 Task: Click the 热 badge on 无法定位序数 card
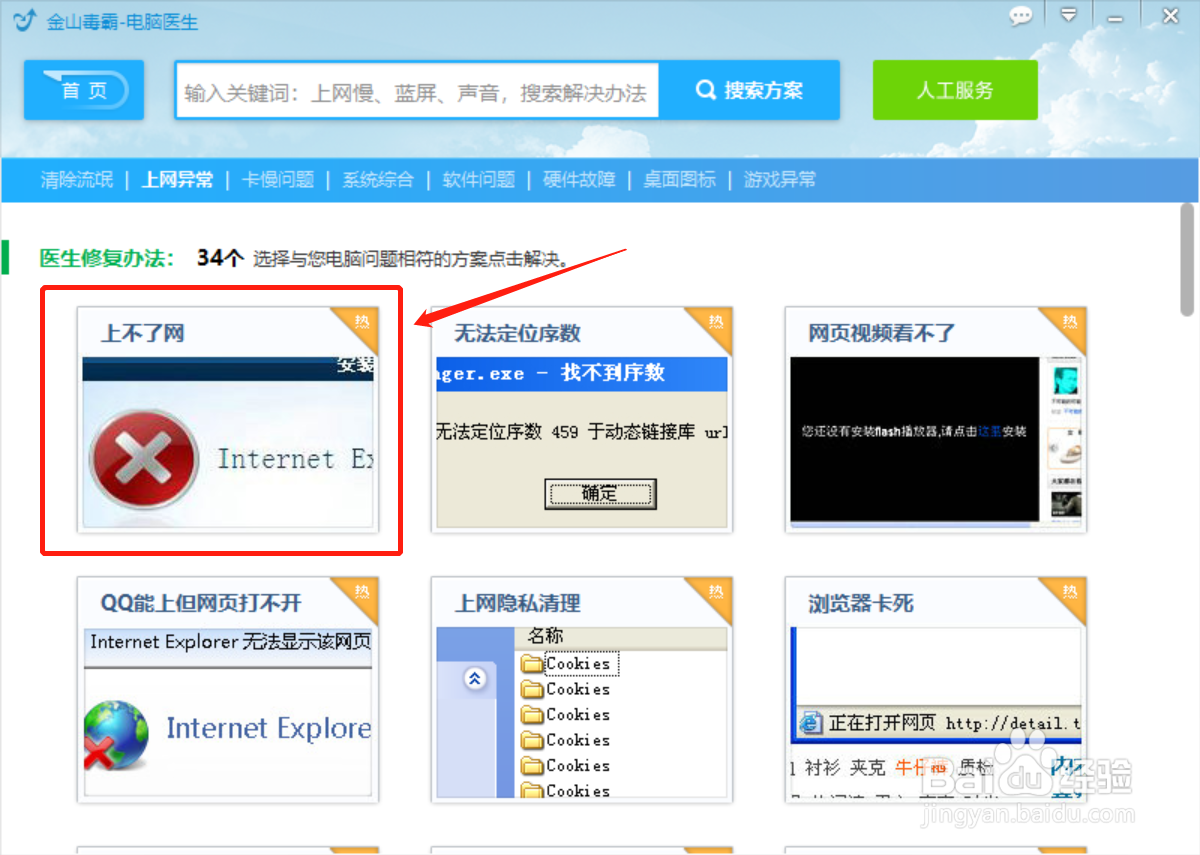[715, 324]
